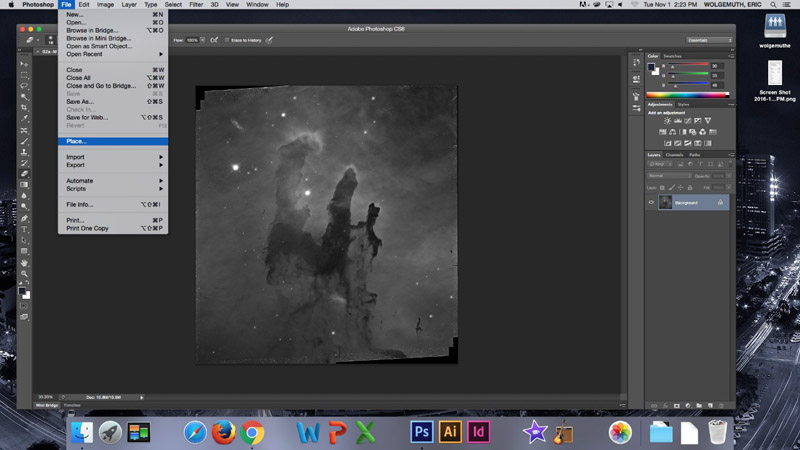Click the Background layer lock icon
The image size is (800, 450).
click(x=720, y=202)
